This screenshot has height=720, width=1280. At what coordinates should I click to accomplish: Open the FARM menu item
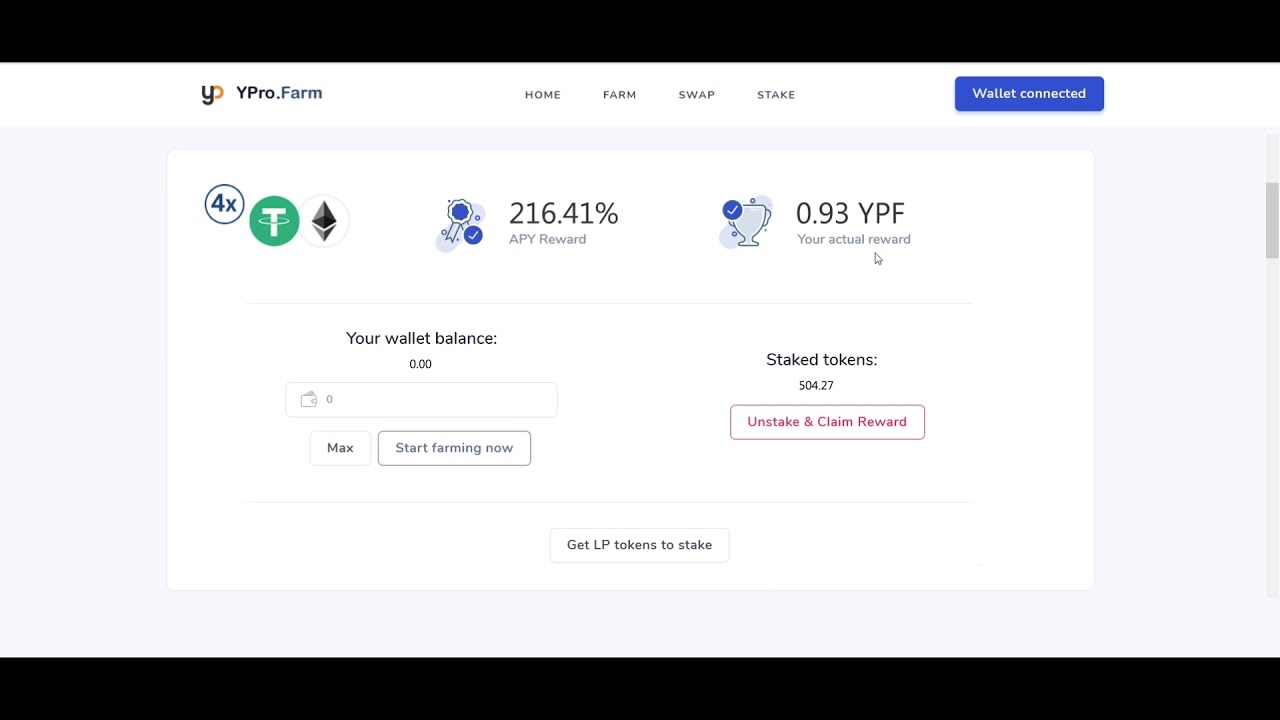click(x=620, y=95)
